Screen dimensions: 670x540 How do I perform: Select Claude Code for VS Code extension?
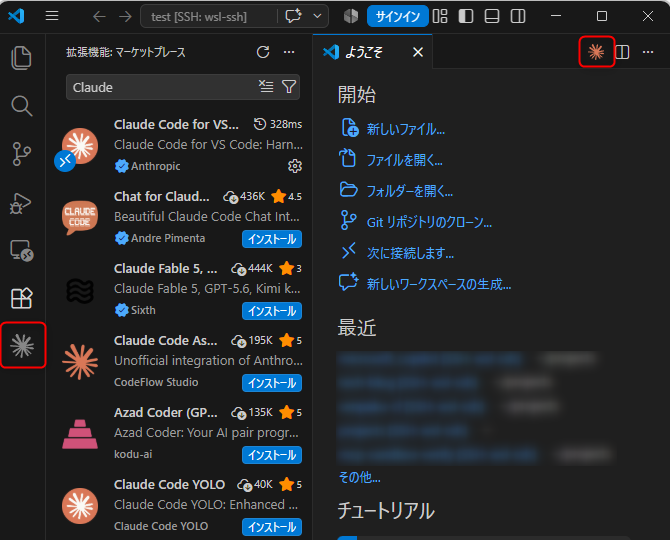179,145
